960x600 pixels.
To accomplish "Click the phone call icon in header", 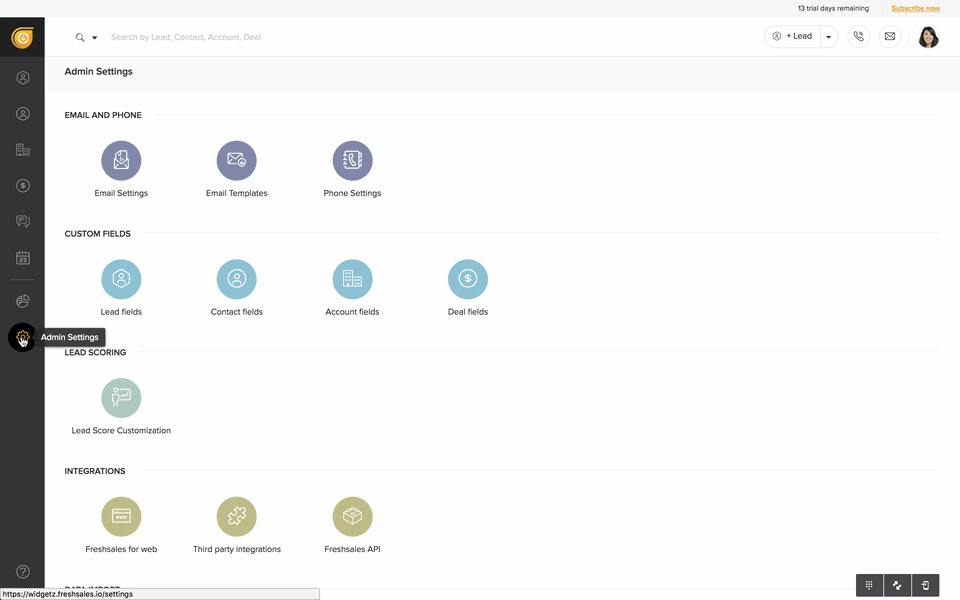I will (858, 37).
